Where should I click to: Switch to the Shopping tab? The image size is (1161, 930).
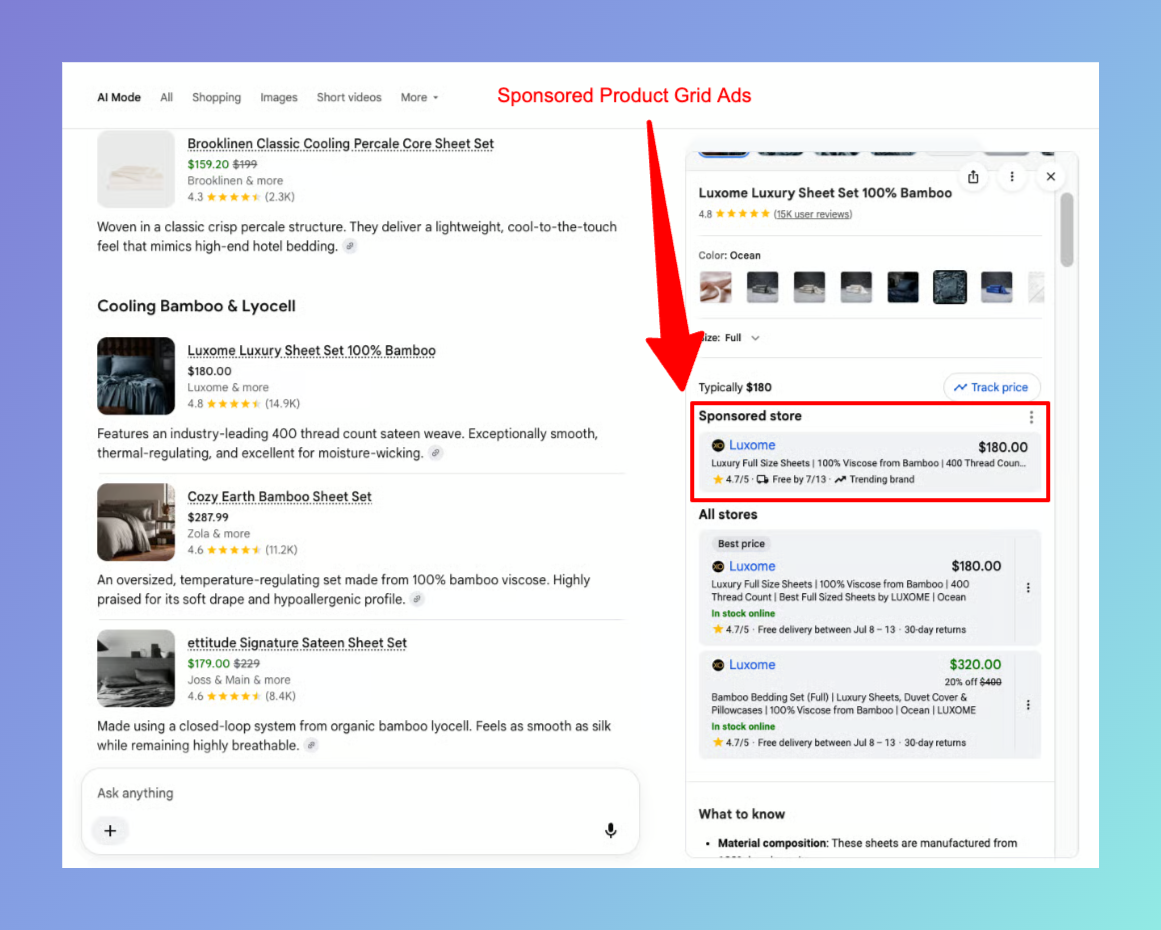[216, 97]
